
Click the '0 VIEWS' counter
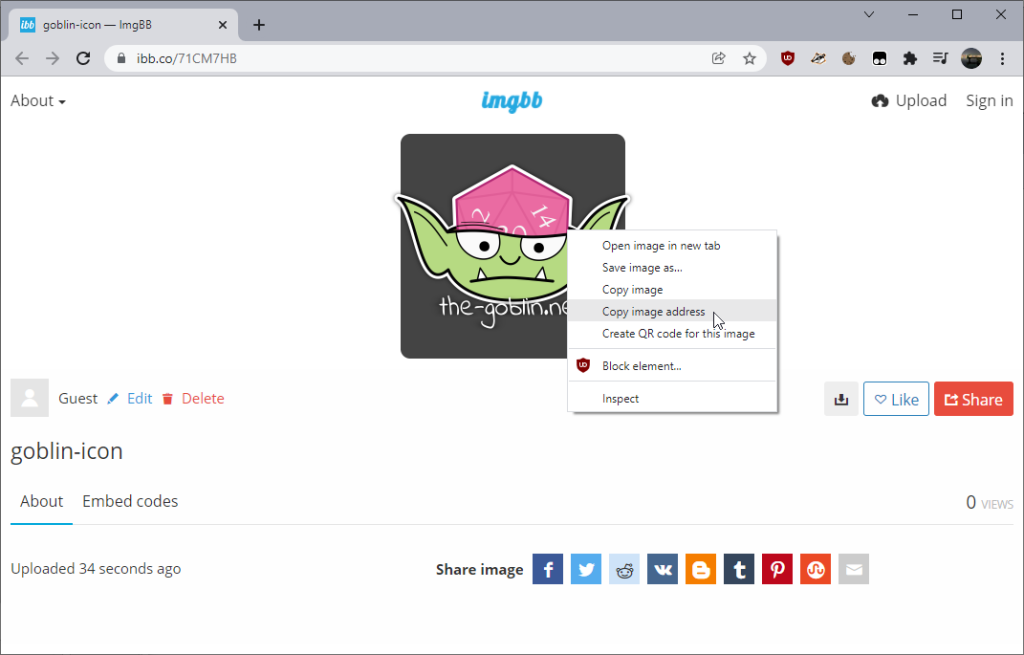[989, 502]
